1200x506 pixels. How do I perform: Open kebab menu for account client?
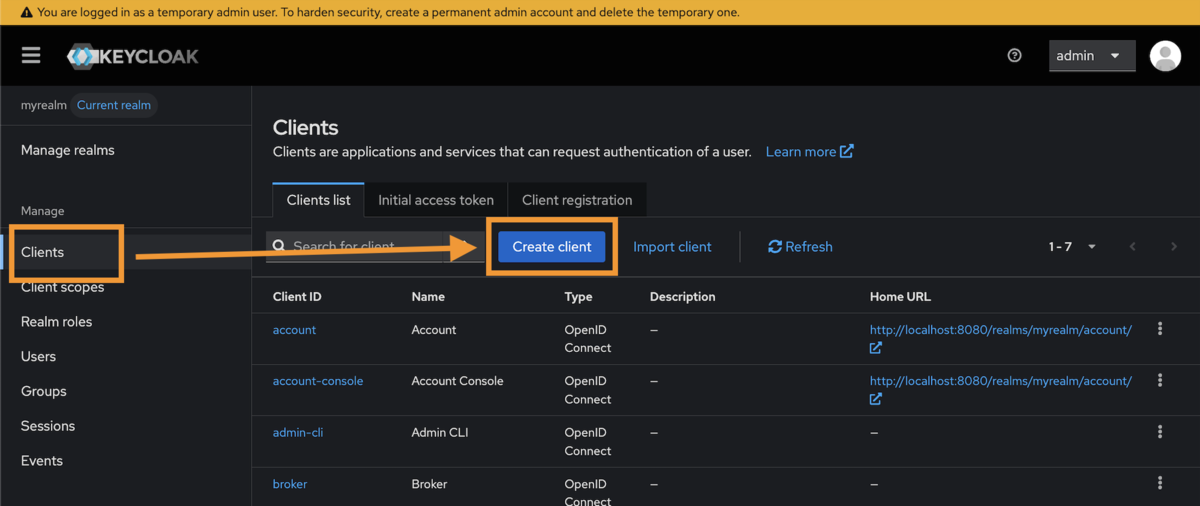click(1160, 329)
